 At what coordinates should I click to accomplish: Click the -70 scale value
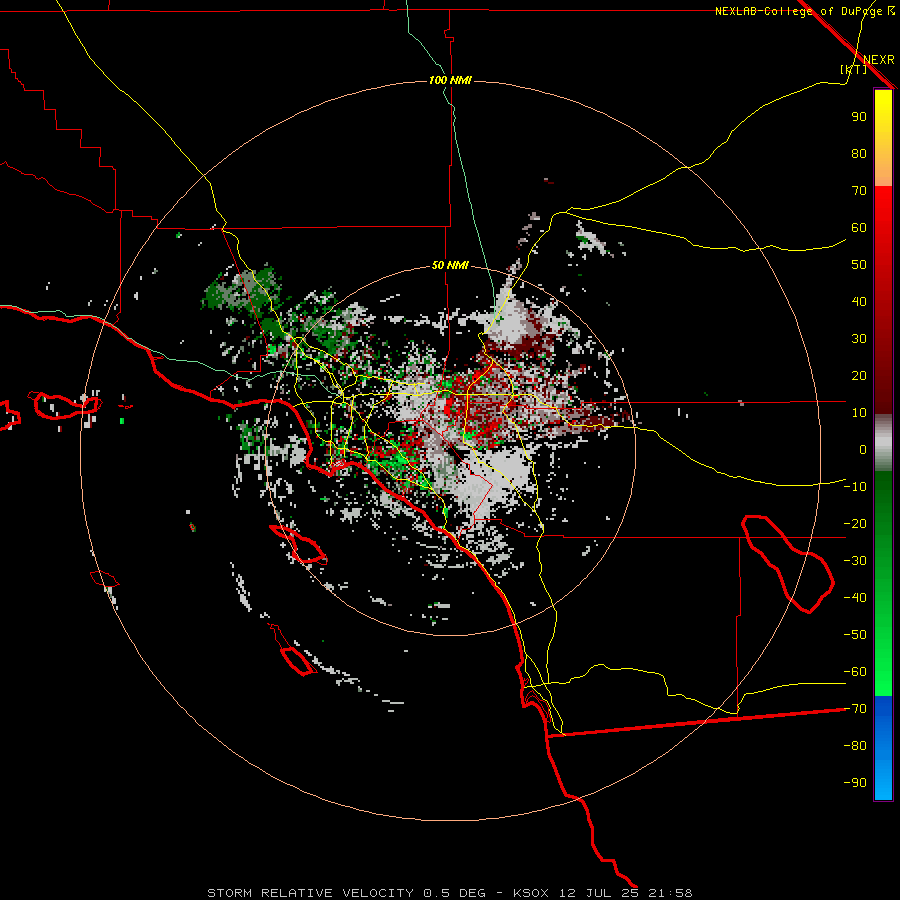(855, 709)
